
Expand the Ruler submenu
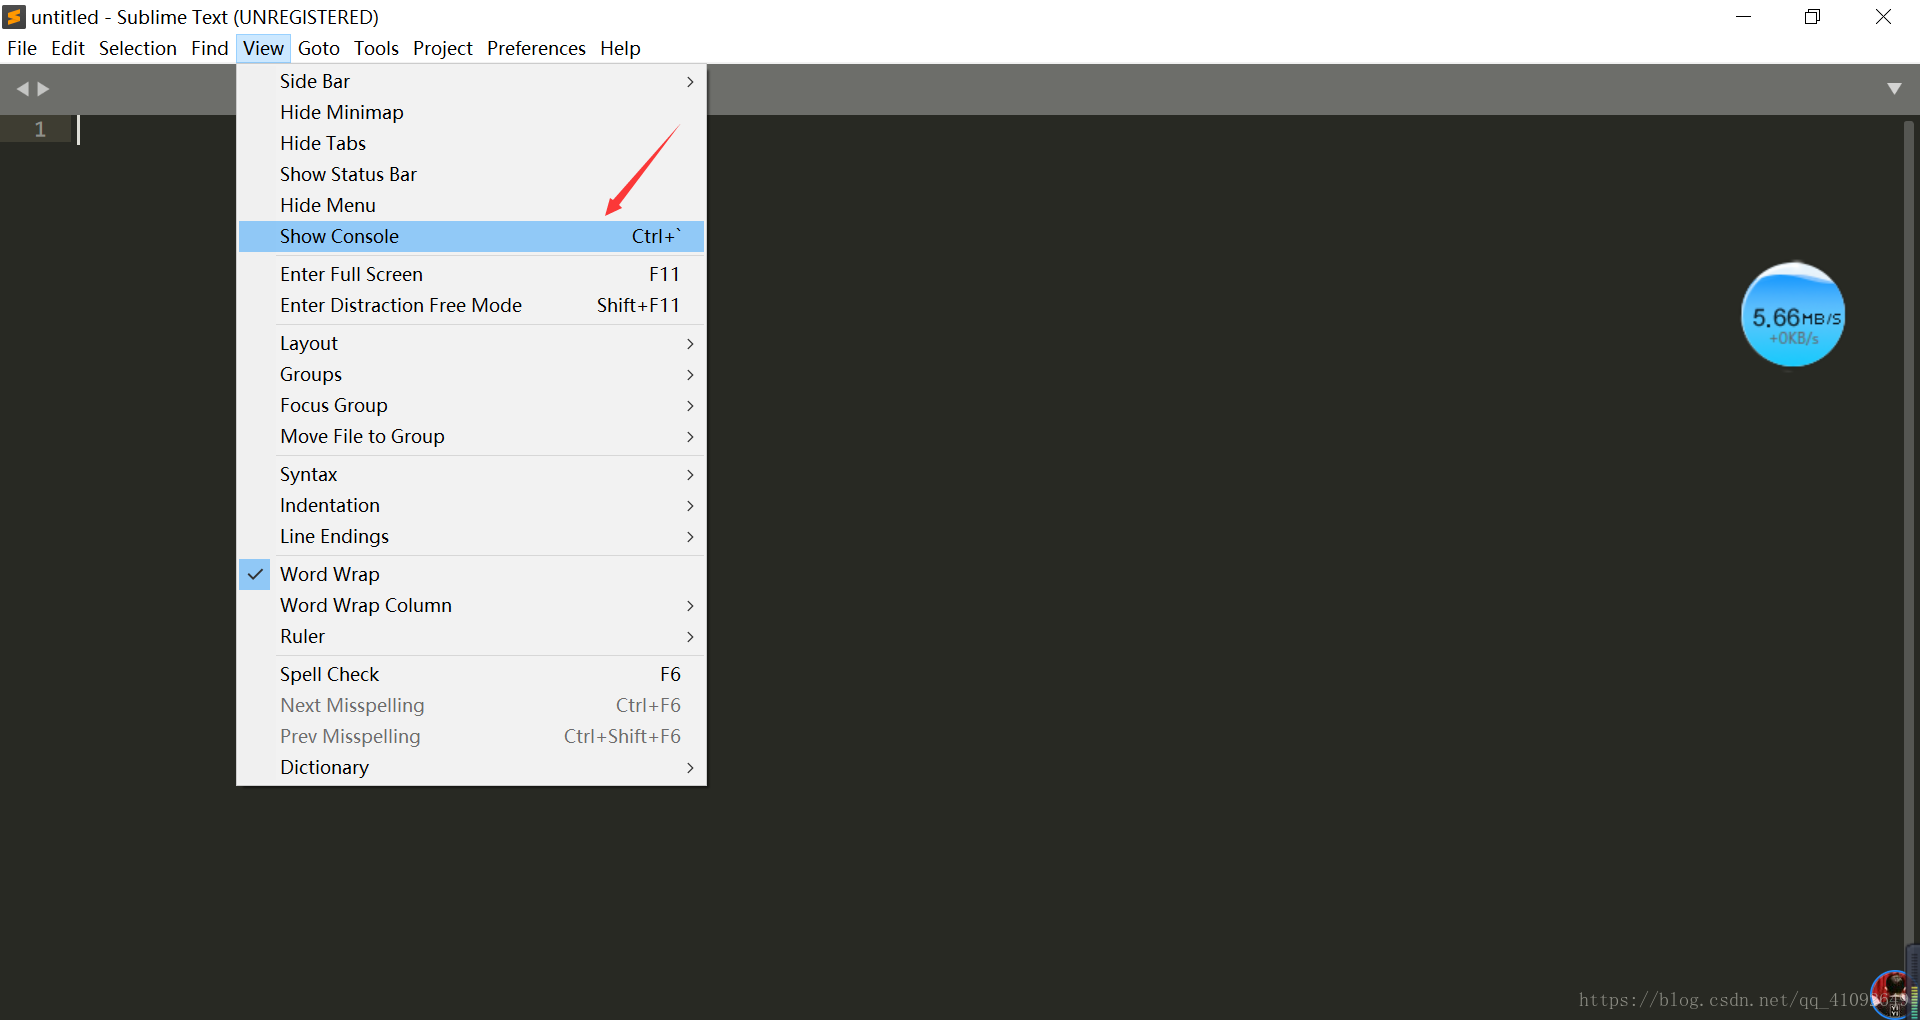472,636
